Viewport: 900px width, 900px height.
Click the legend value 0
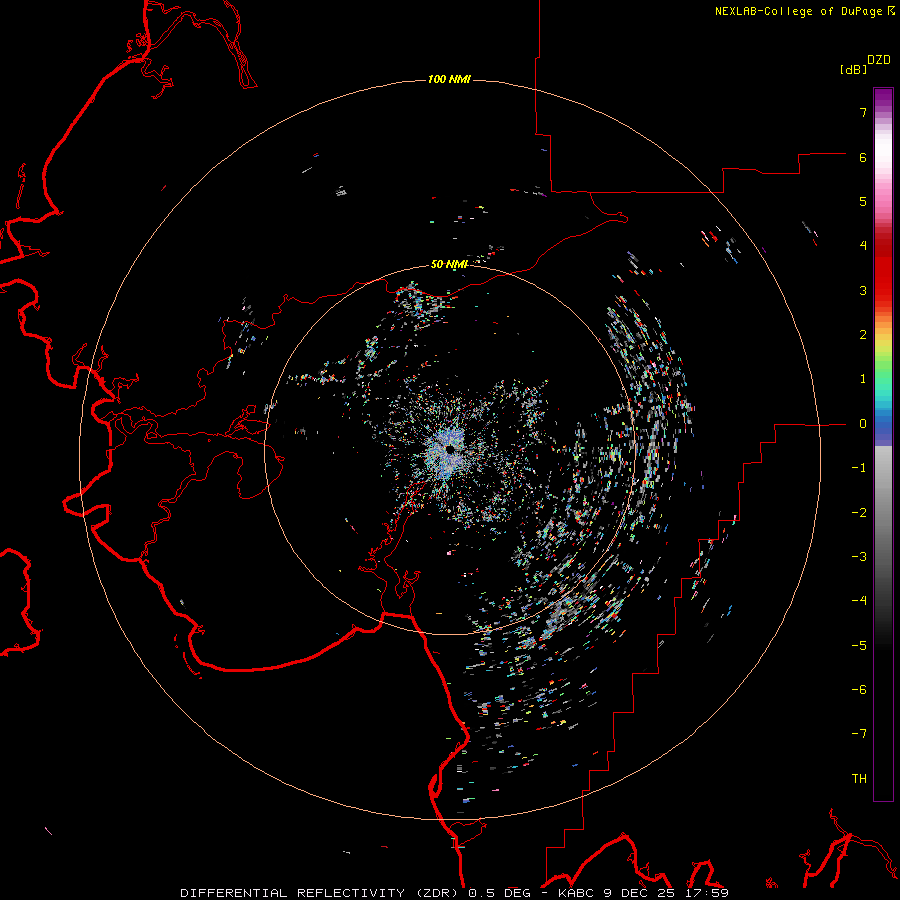(x=863, y=424)
